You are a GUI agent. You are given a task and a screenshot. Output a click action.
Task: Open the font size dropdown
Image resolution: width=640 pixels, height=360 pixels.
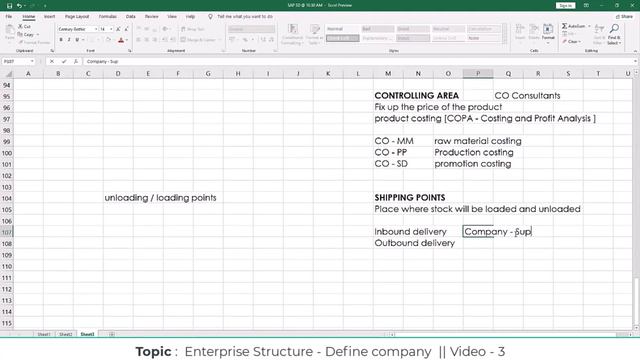tap(111, 29)
